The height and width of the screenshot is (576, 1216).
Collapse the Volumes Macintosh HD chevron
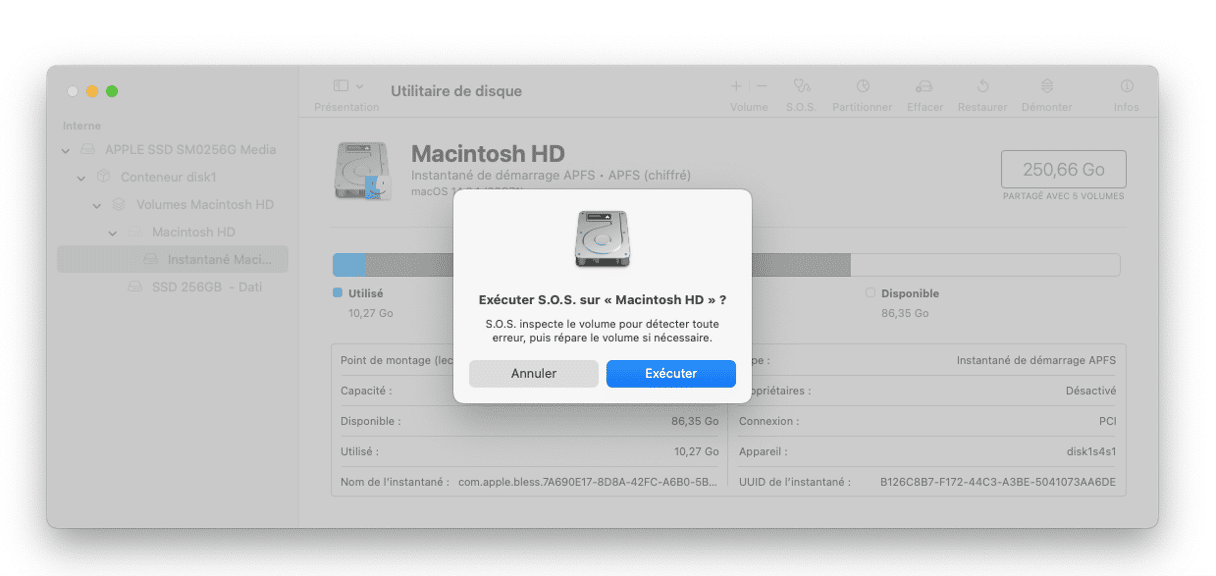click(x=97, y=205)
